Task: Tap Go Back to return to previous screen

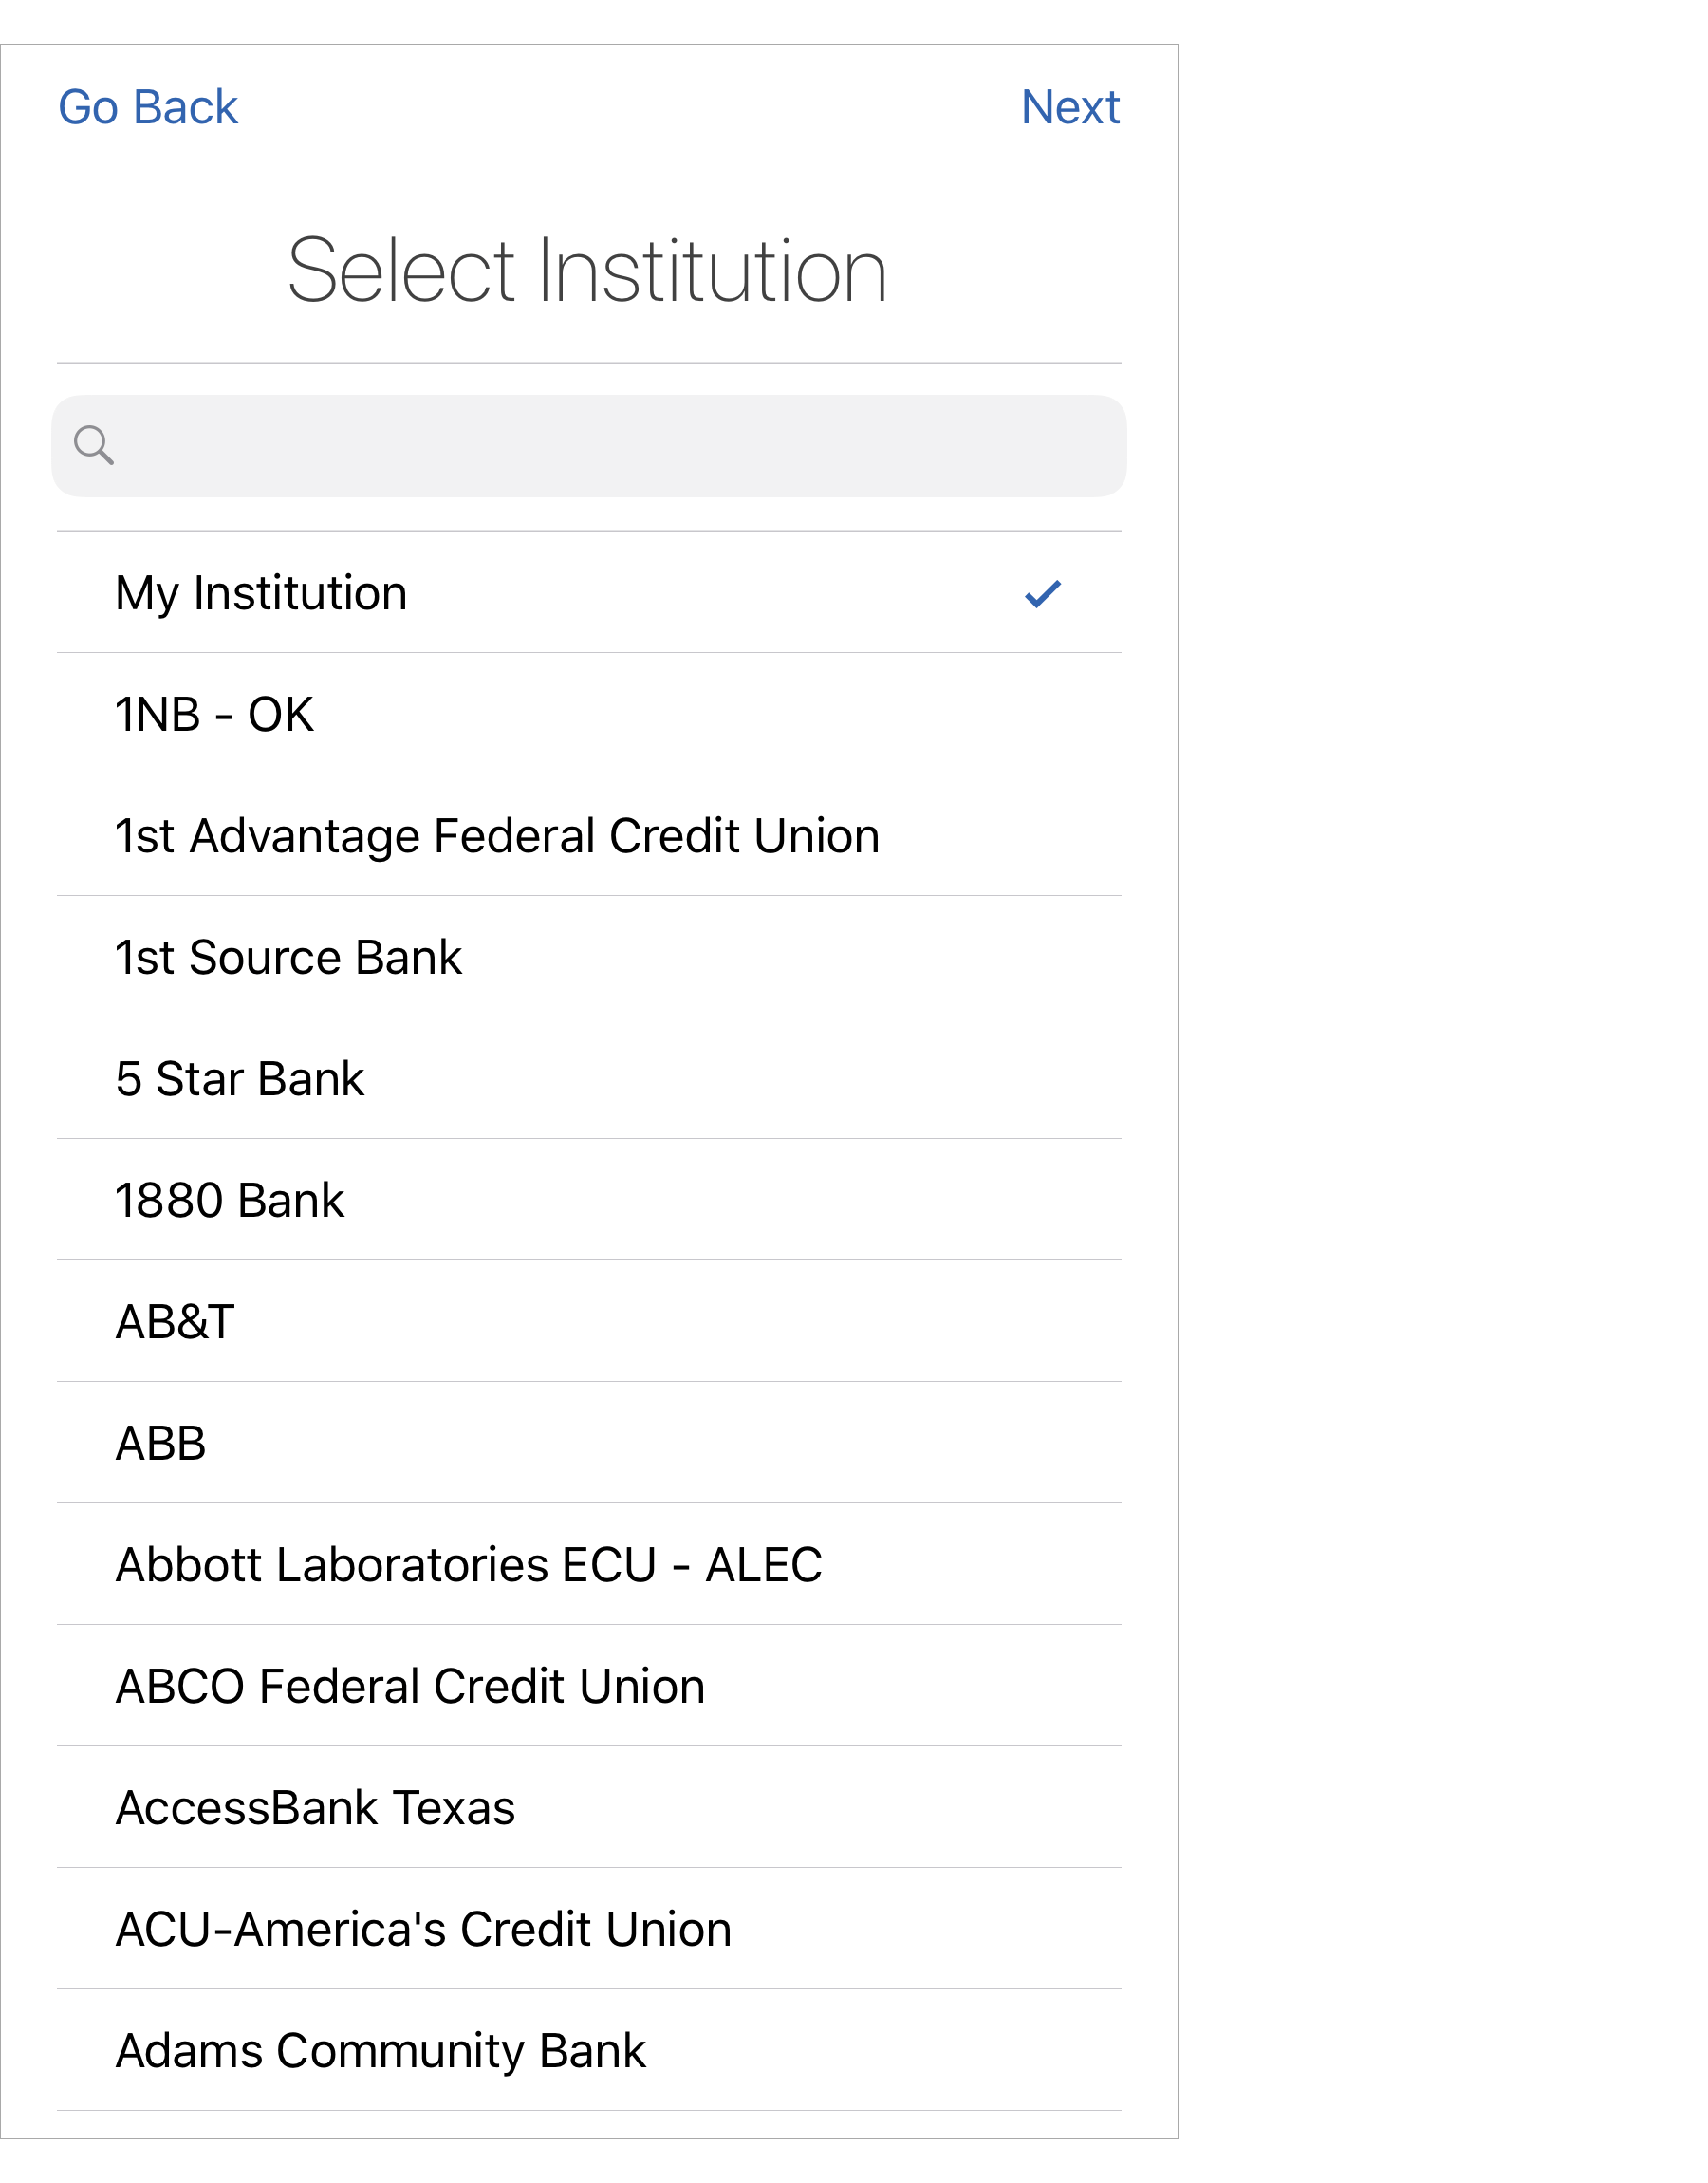Action: [x=148, y=106]
